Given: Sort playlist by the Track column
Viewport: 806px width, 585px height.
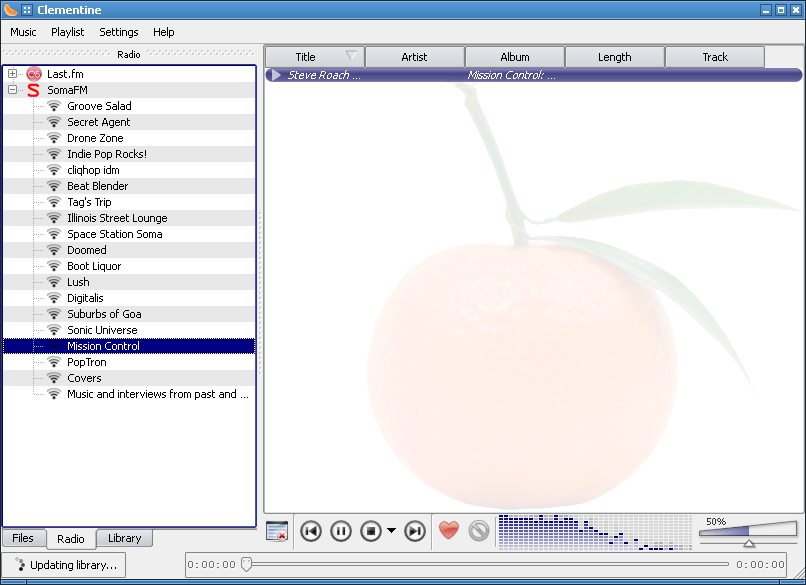Looking at the screenshot, I should coord(715,57).
